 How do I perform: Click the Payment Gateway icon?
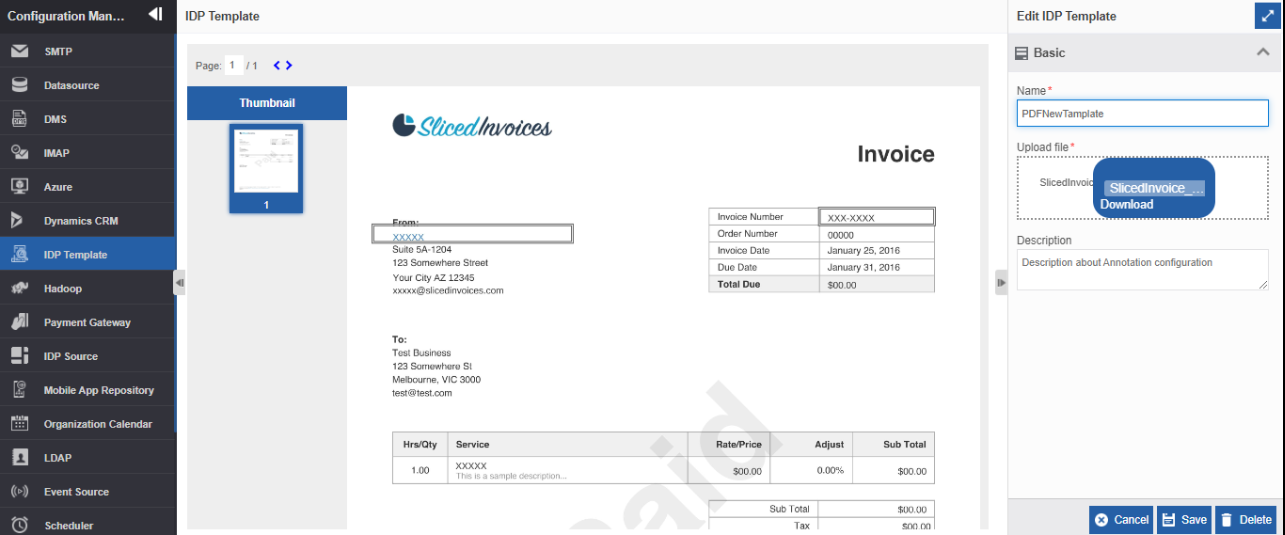(x=19, y=322)
